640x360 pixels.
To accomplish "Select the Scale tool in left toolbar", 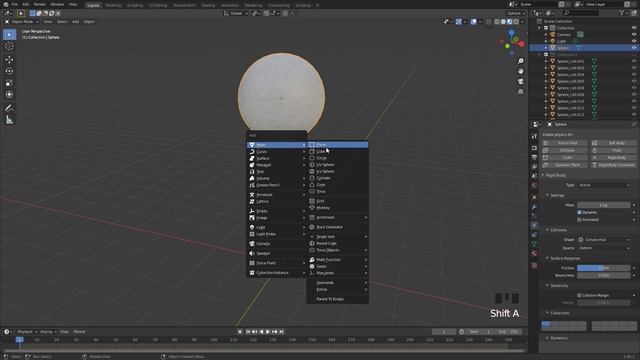I will (x=9, y=83).
